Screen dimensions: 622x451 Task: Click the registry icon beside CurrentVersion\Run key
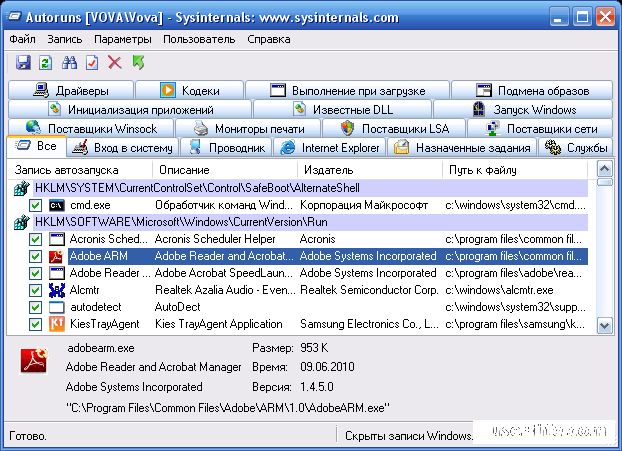[x=22, y=222]
